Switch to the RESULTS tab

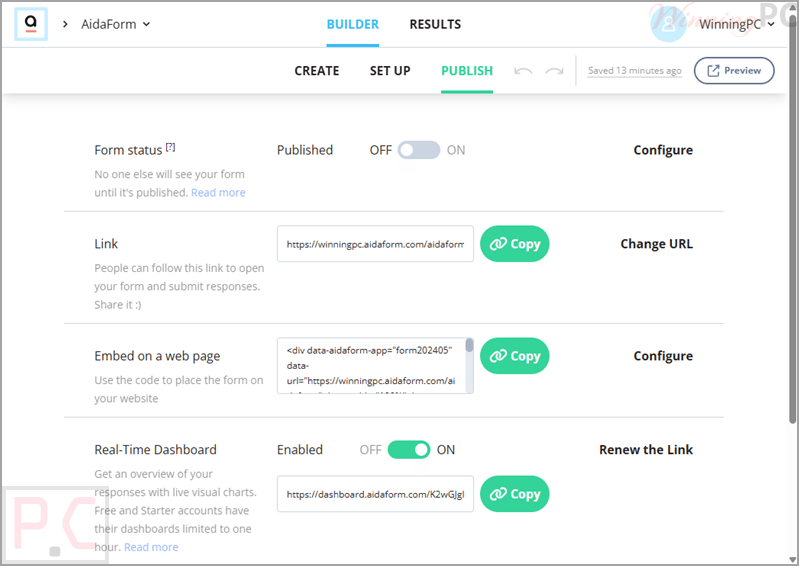point(435,24)
